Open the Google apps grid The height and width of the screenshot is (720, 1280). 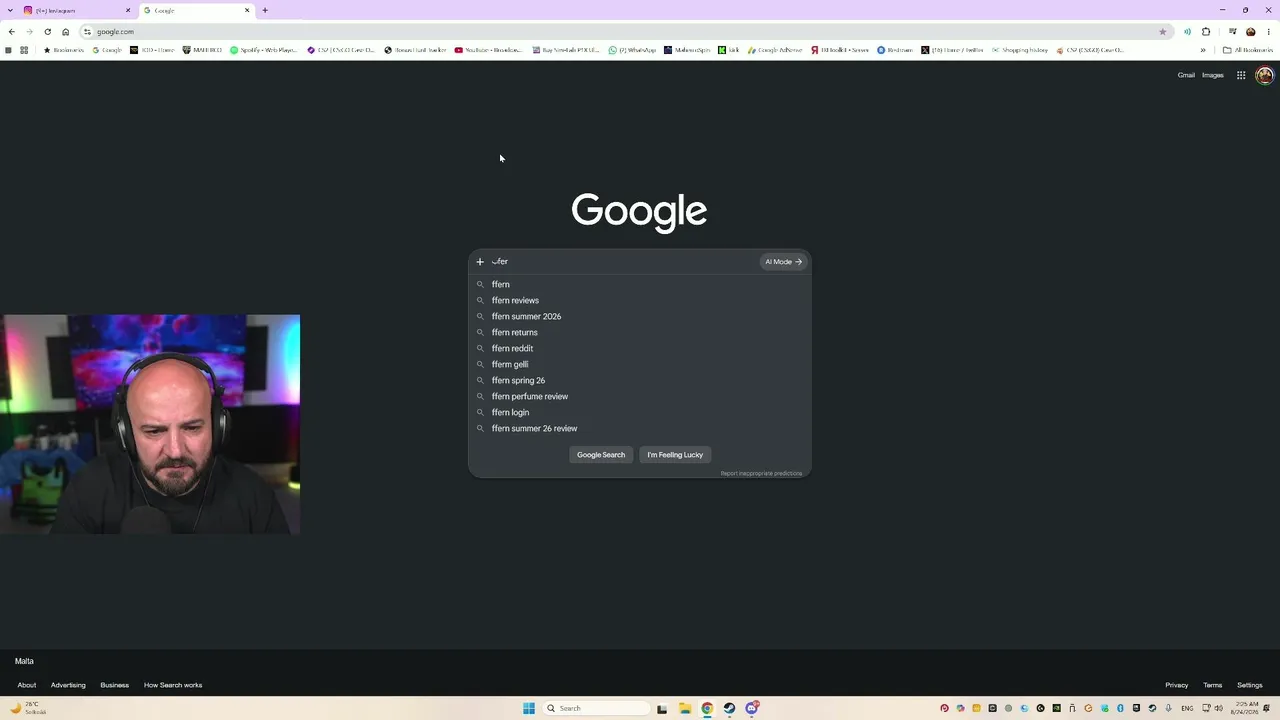coord(1241,75)
